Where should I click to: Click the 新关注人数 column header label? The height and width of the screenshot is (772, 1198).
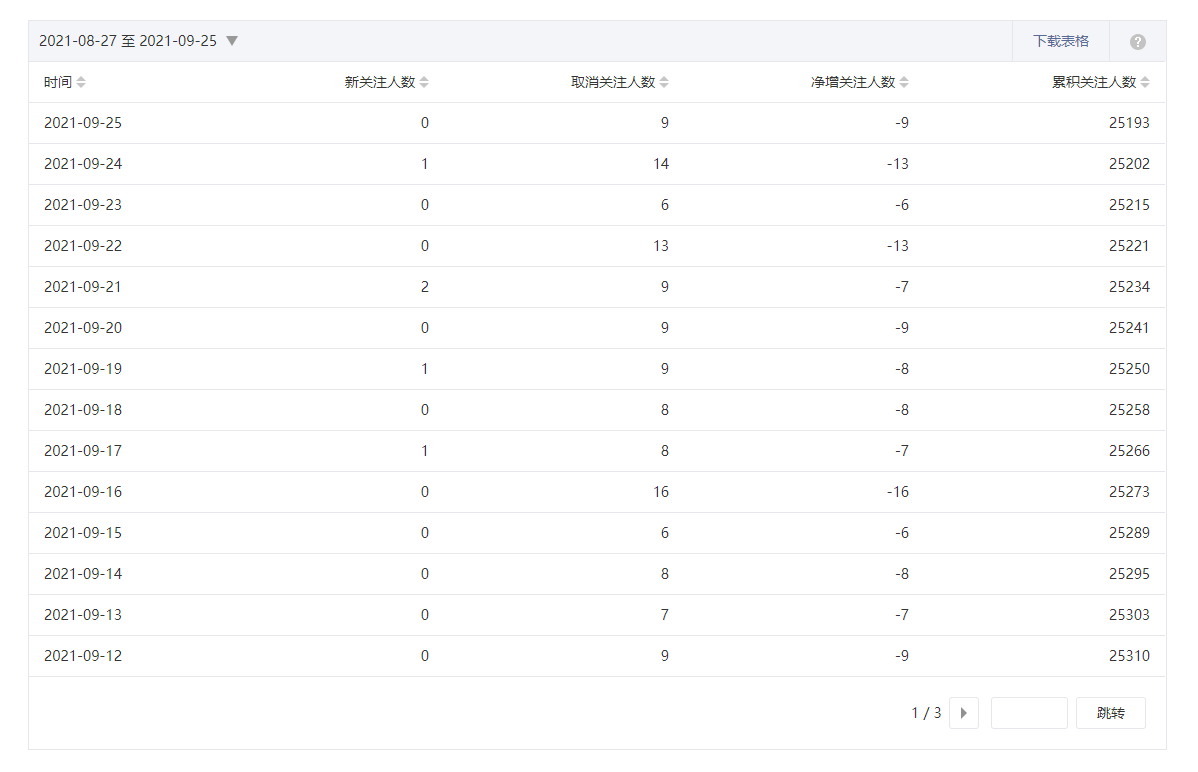pos(380,82)
